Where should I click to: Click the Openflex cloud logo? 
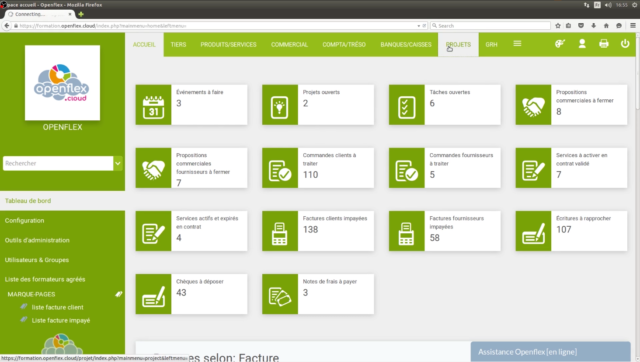[62, 83]
